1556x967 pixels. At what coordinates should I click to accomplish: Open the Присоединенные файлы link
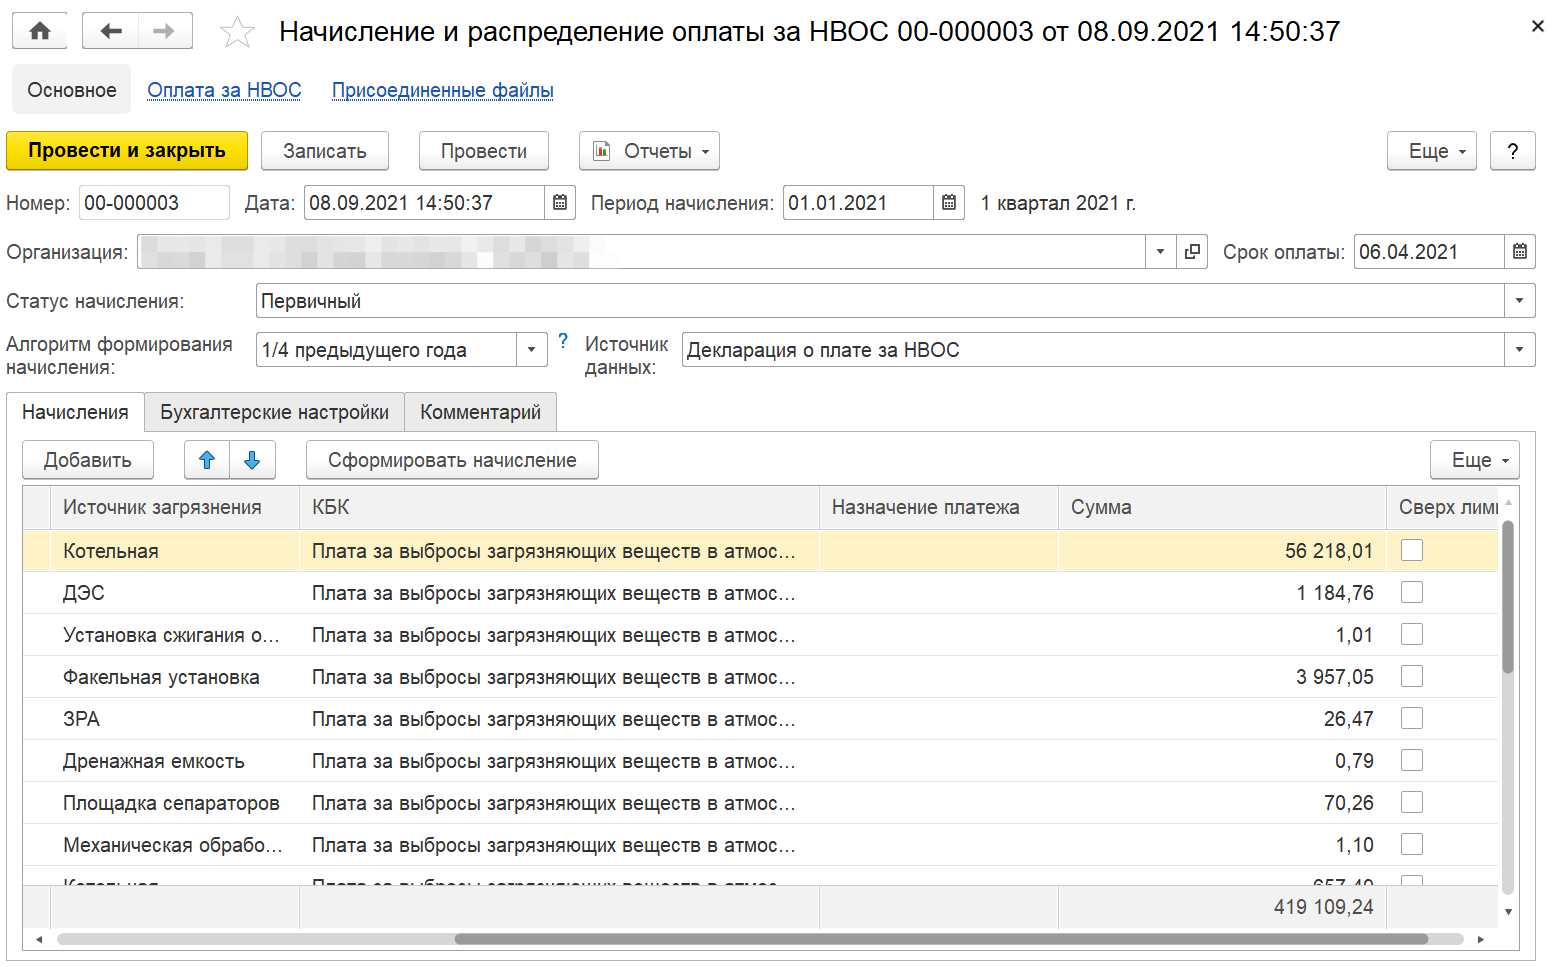(x=442, y=90)
